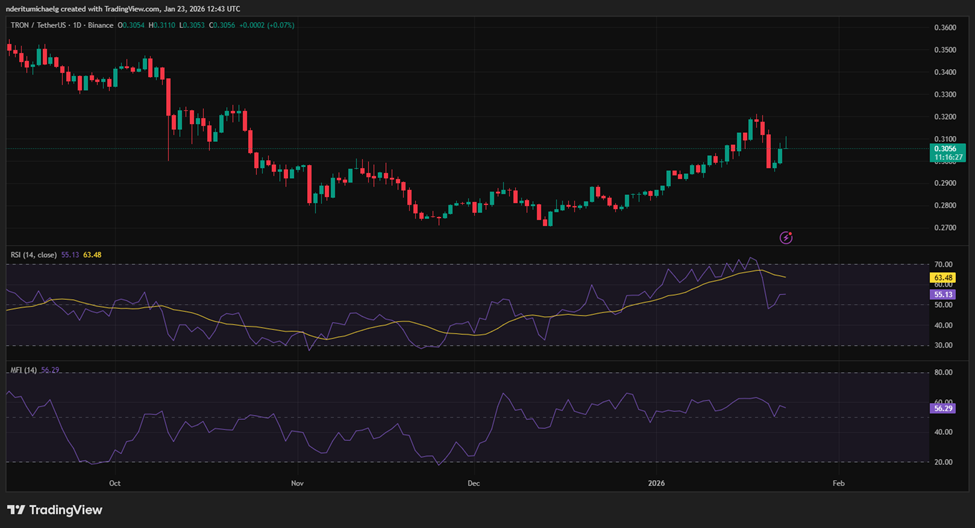Click the purple RSI value tag 55.13

[x=944, y=295]
